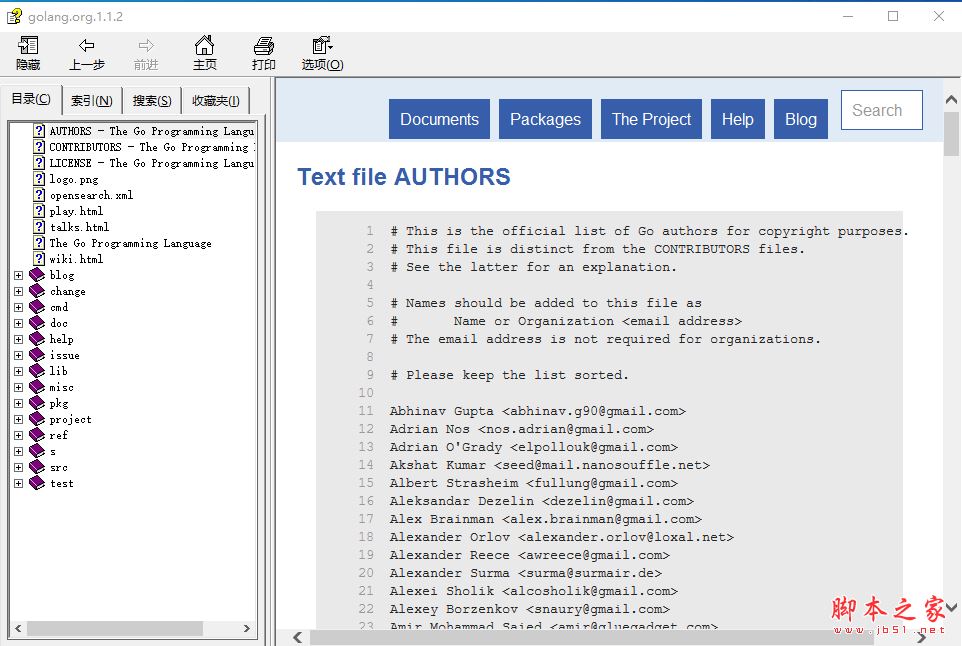This screenshot has width=962, height=646.
Task: Switch to the 收藏夹(I) favorites tab
Action: (215, 101)
